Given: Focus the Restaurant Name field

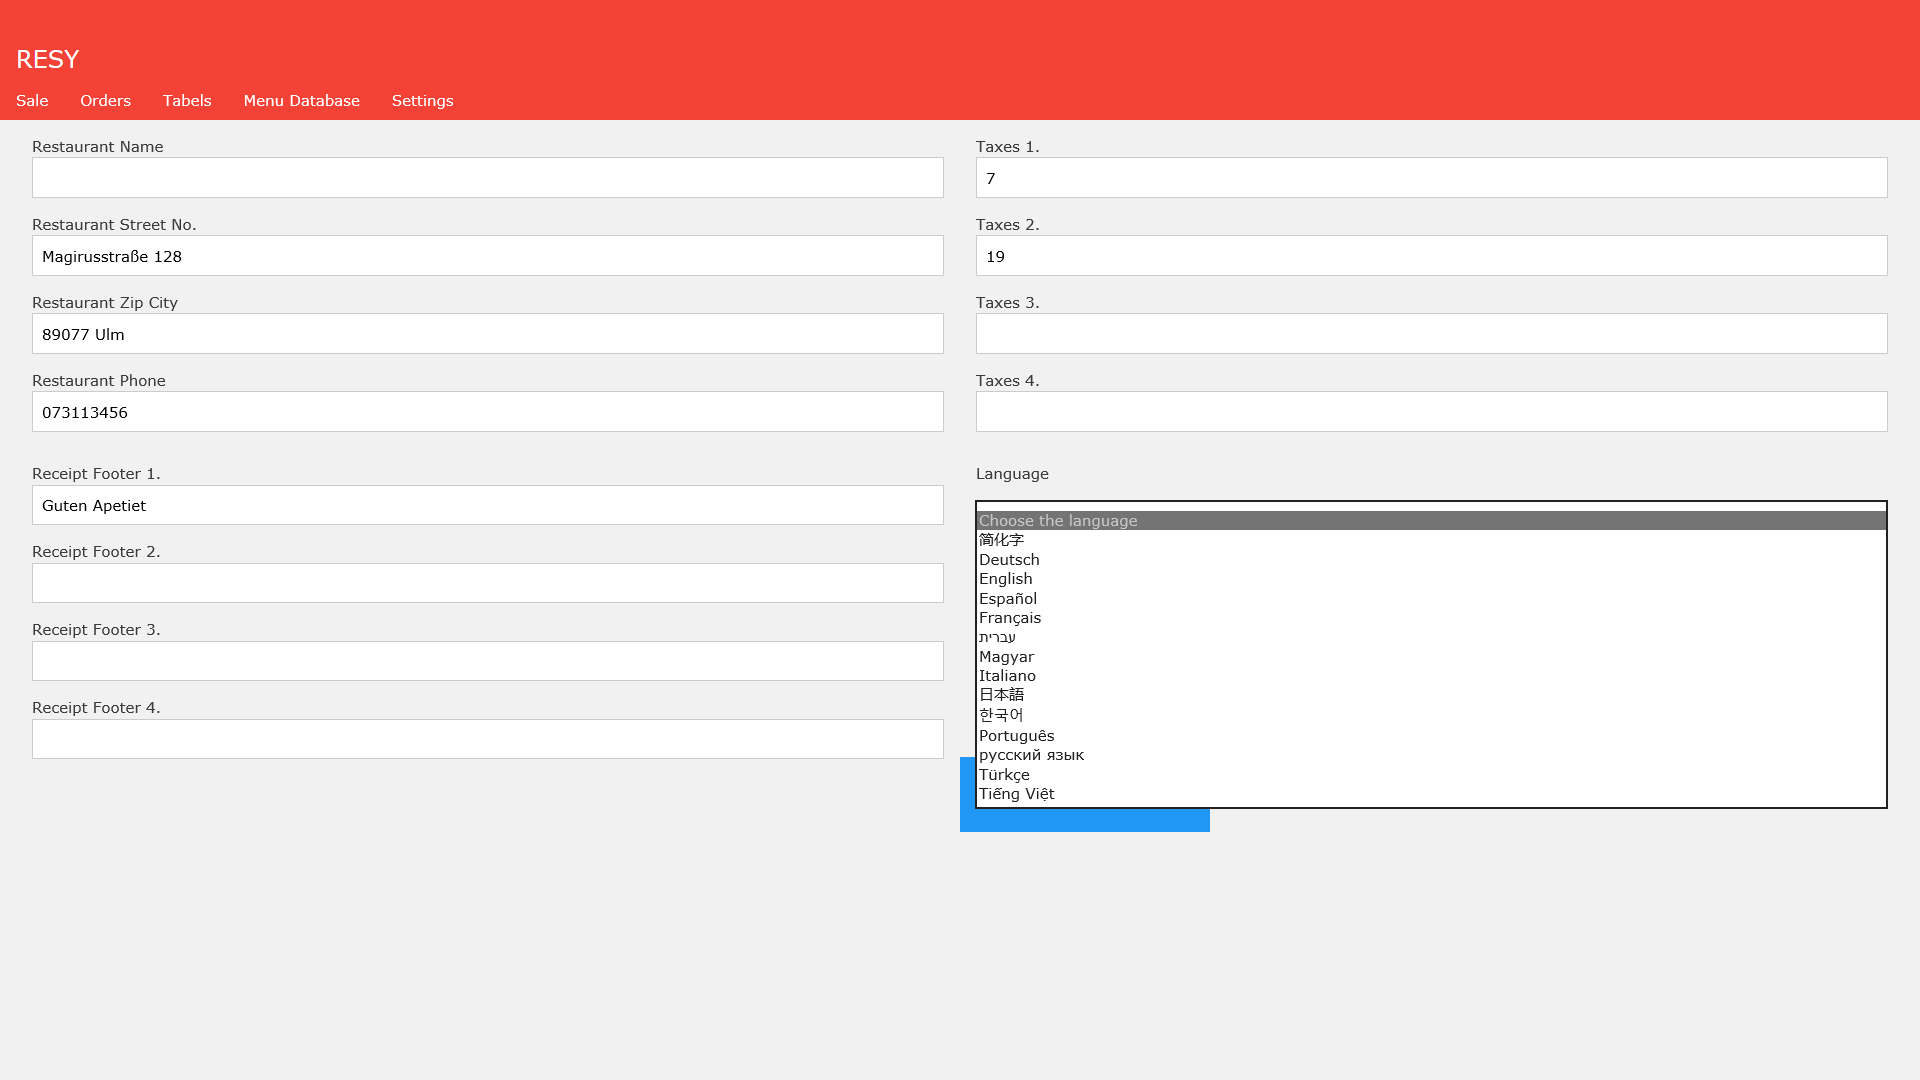Looking at the screenshot, I should click(487, 178).
